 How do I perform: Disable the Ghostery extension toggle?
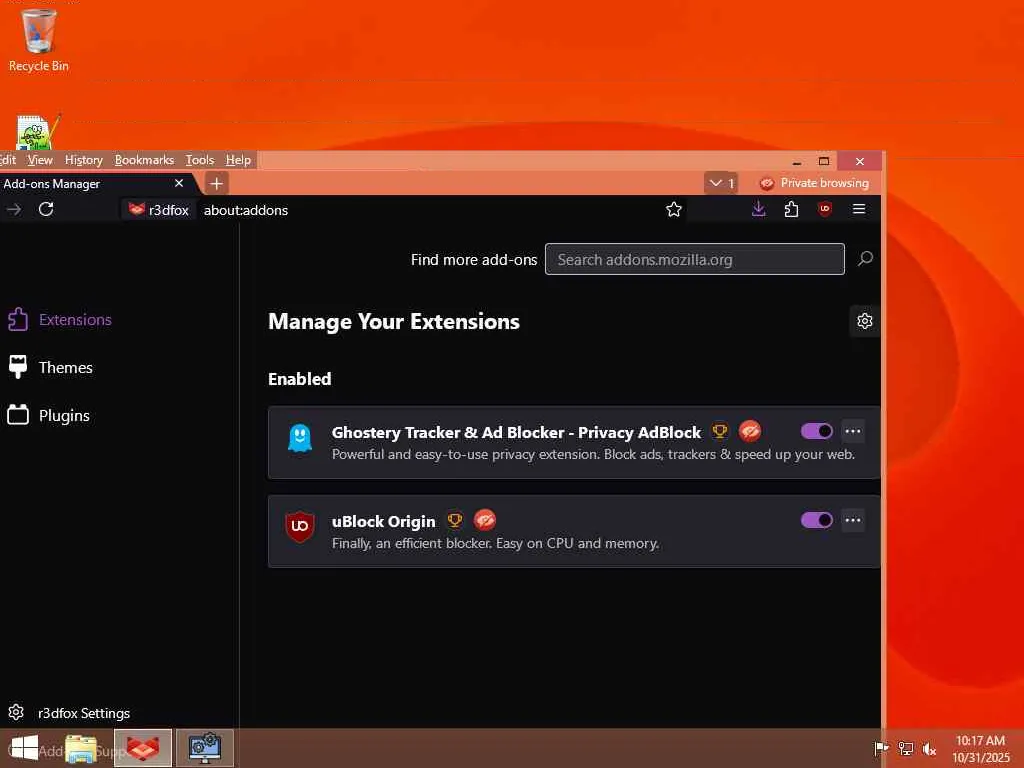(x=816, y=431)
